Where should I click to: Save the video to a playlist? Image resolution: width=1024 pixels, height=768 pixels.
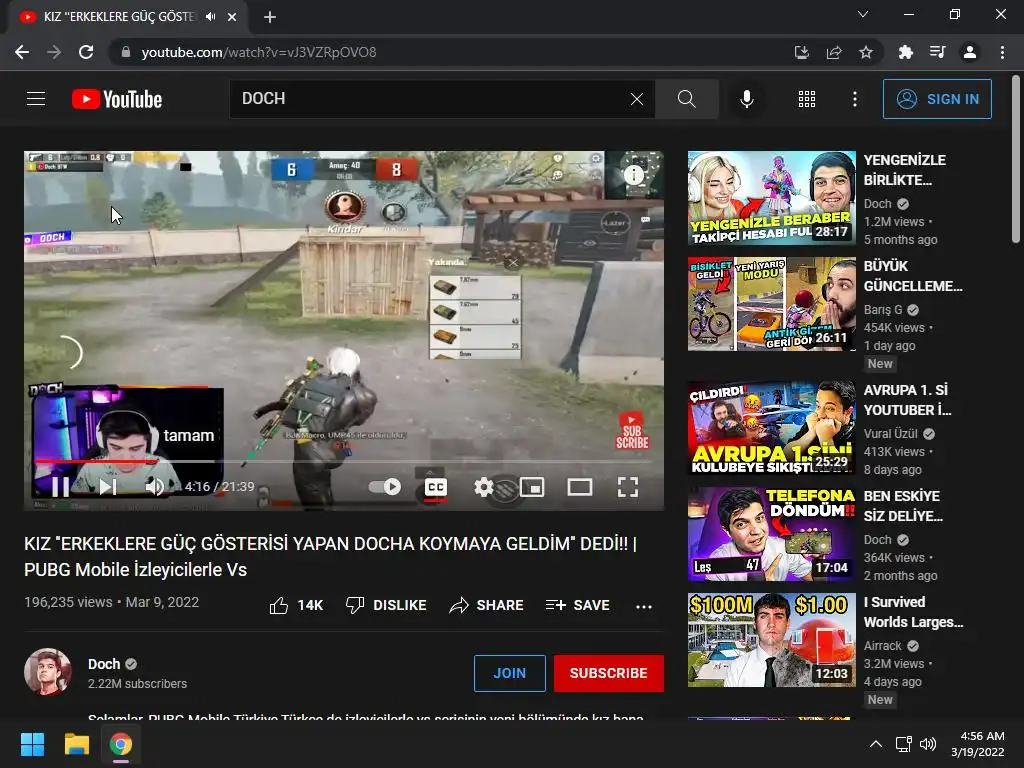[x=578, y=605]
